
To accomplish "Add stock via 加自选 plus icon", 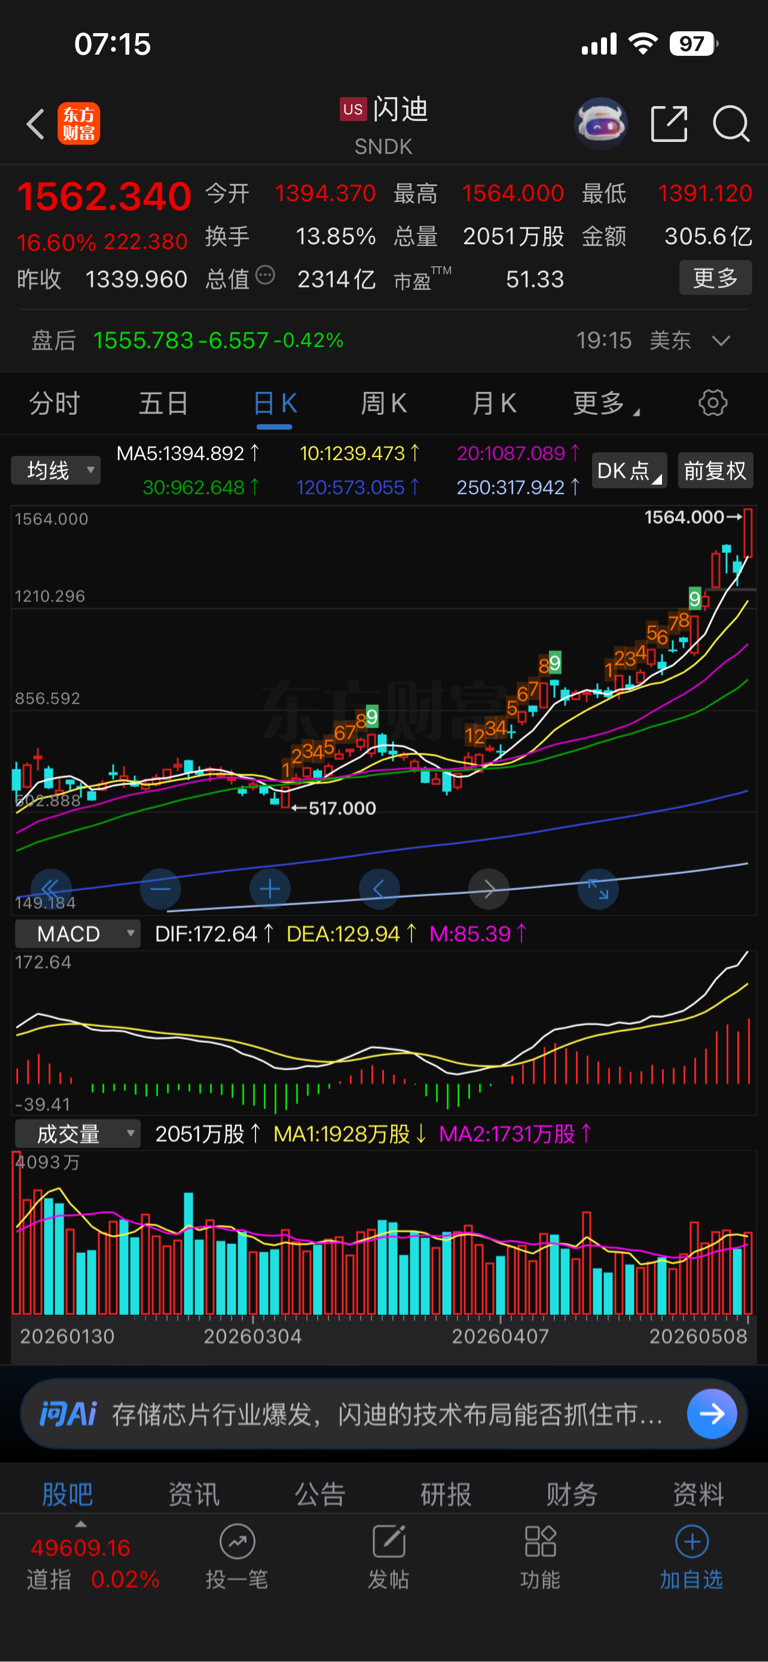I will coord(692,1542).
